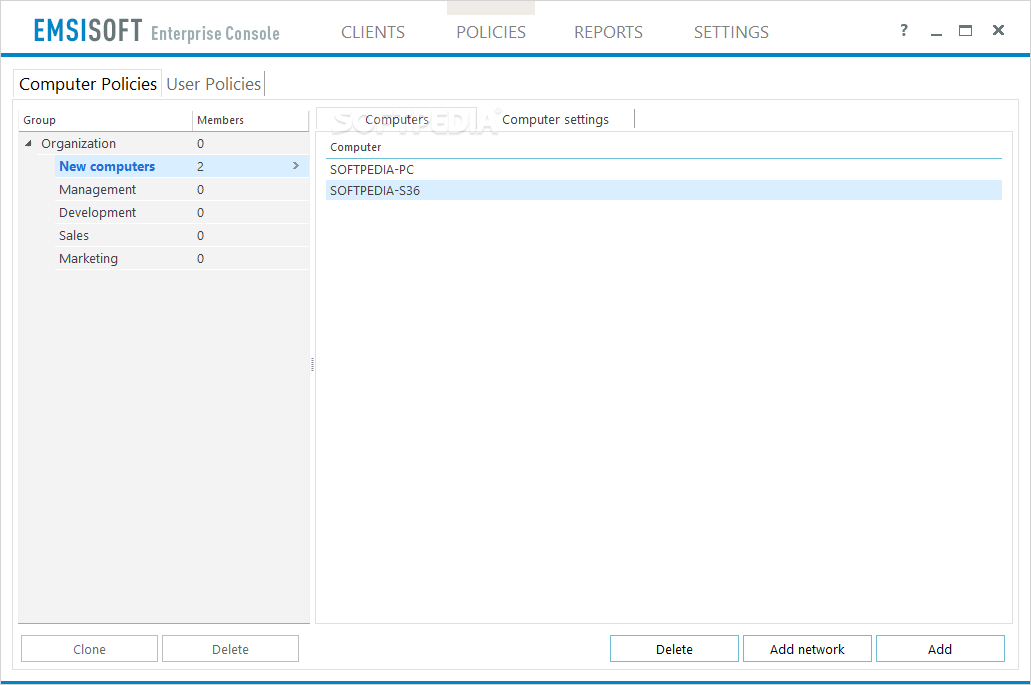
Task: Click members count 0 for Sales
Action: (201, 235)
